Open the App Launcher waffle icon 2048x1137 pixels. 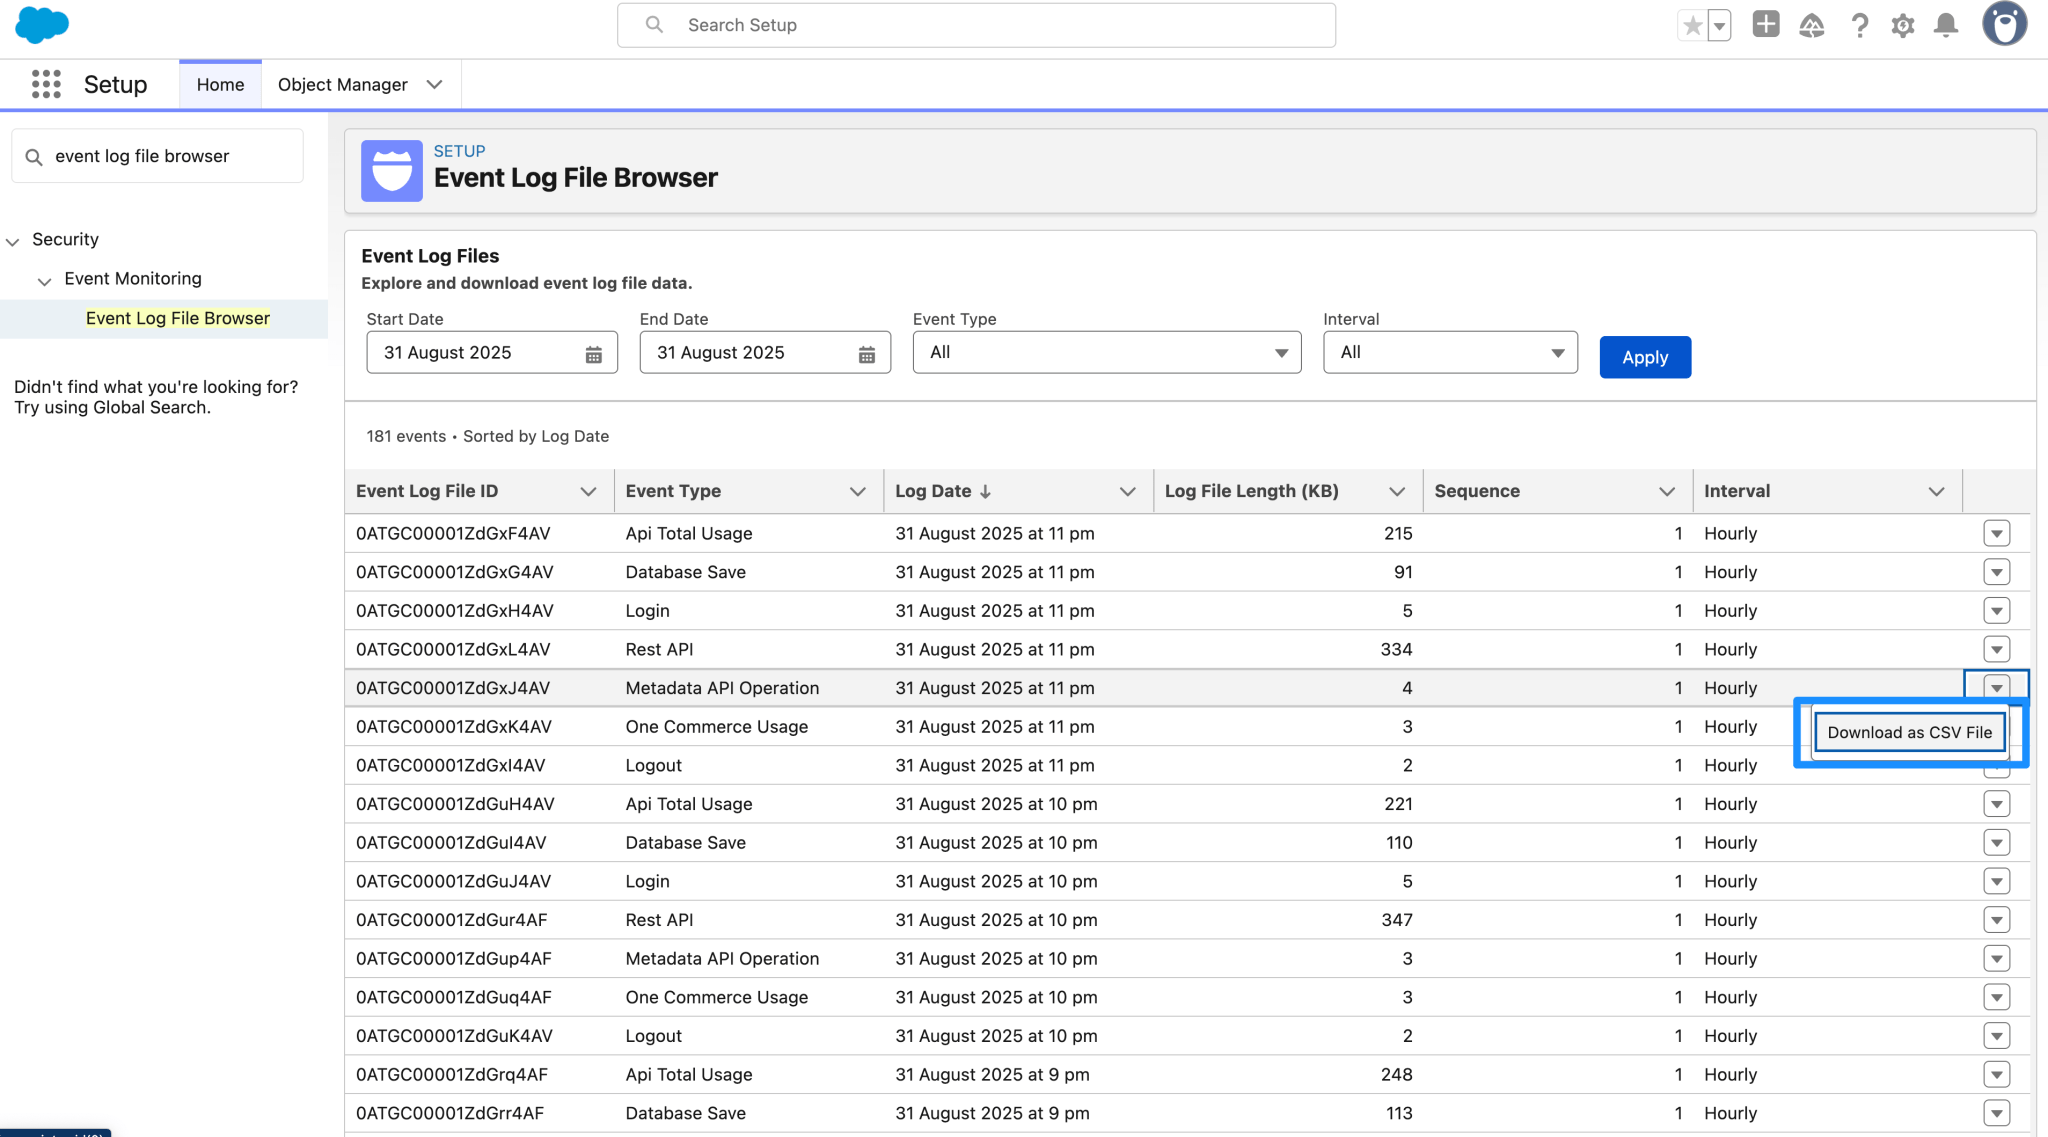pyautogui.click(x=45, y=84)
